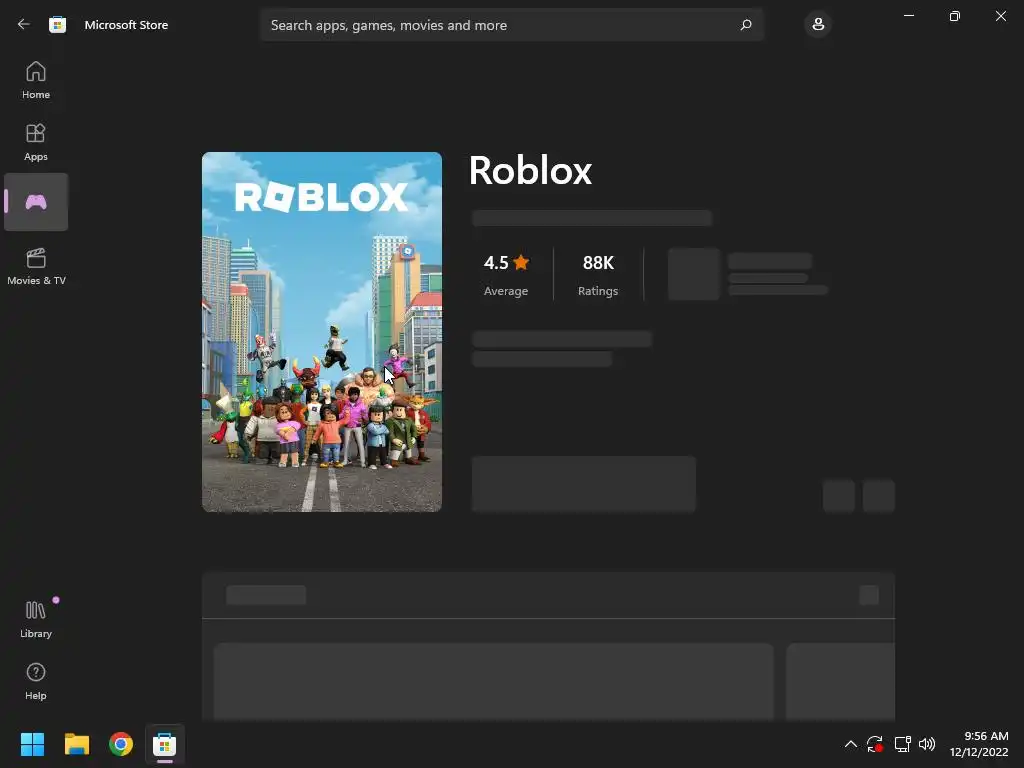Open the Apps section in sidebar
Image resolution: width=1024 pixels, height=768 pixels.
click(36, 142)
